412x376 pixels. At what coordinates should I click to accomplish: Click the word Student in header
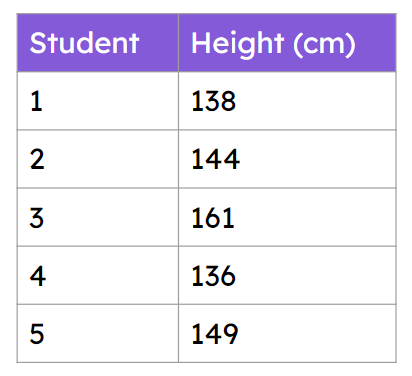[x=84, y=43]
